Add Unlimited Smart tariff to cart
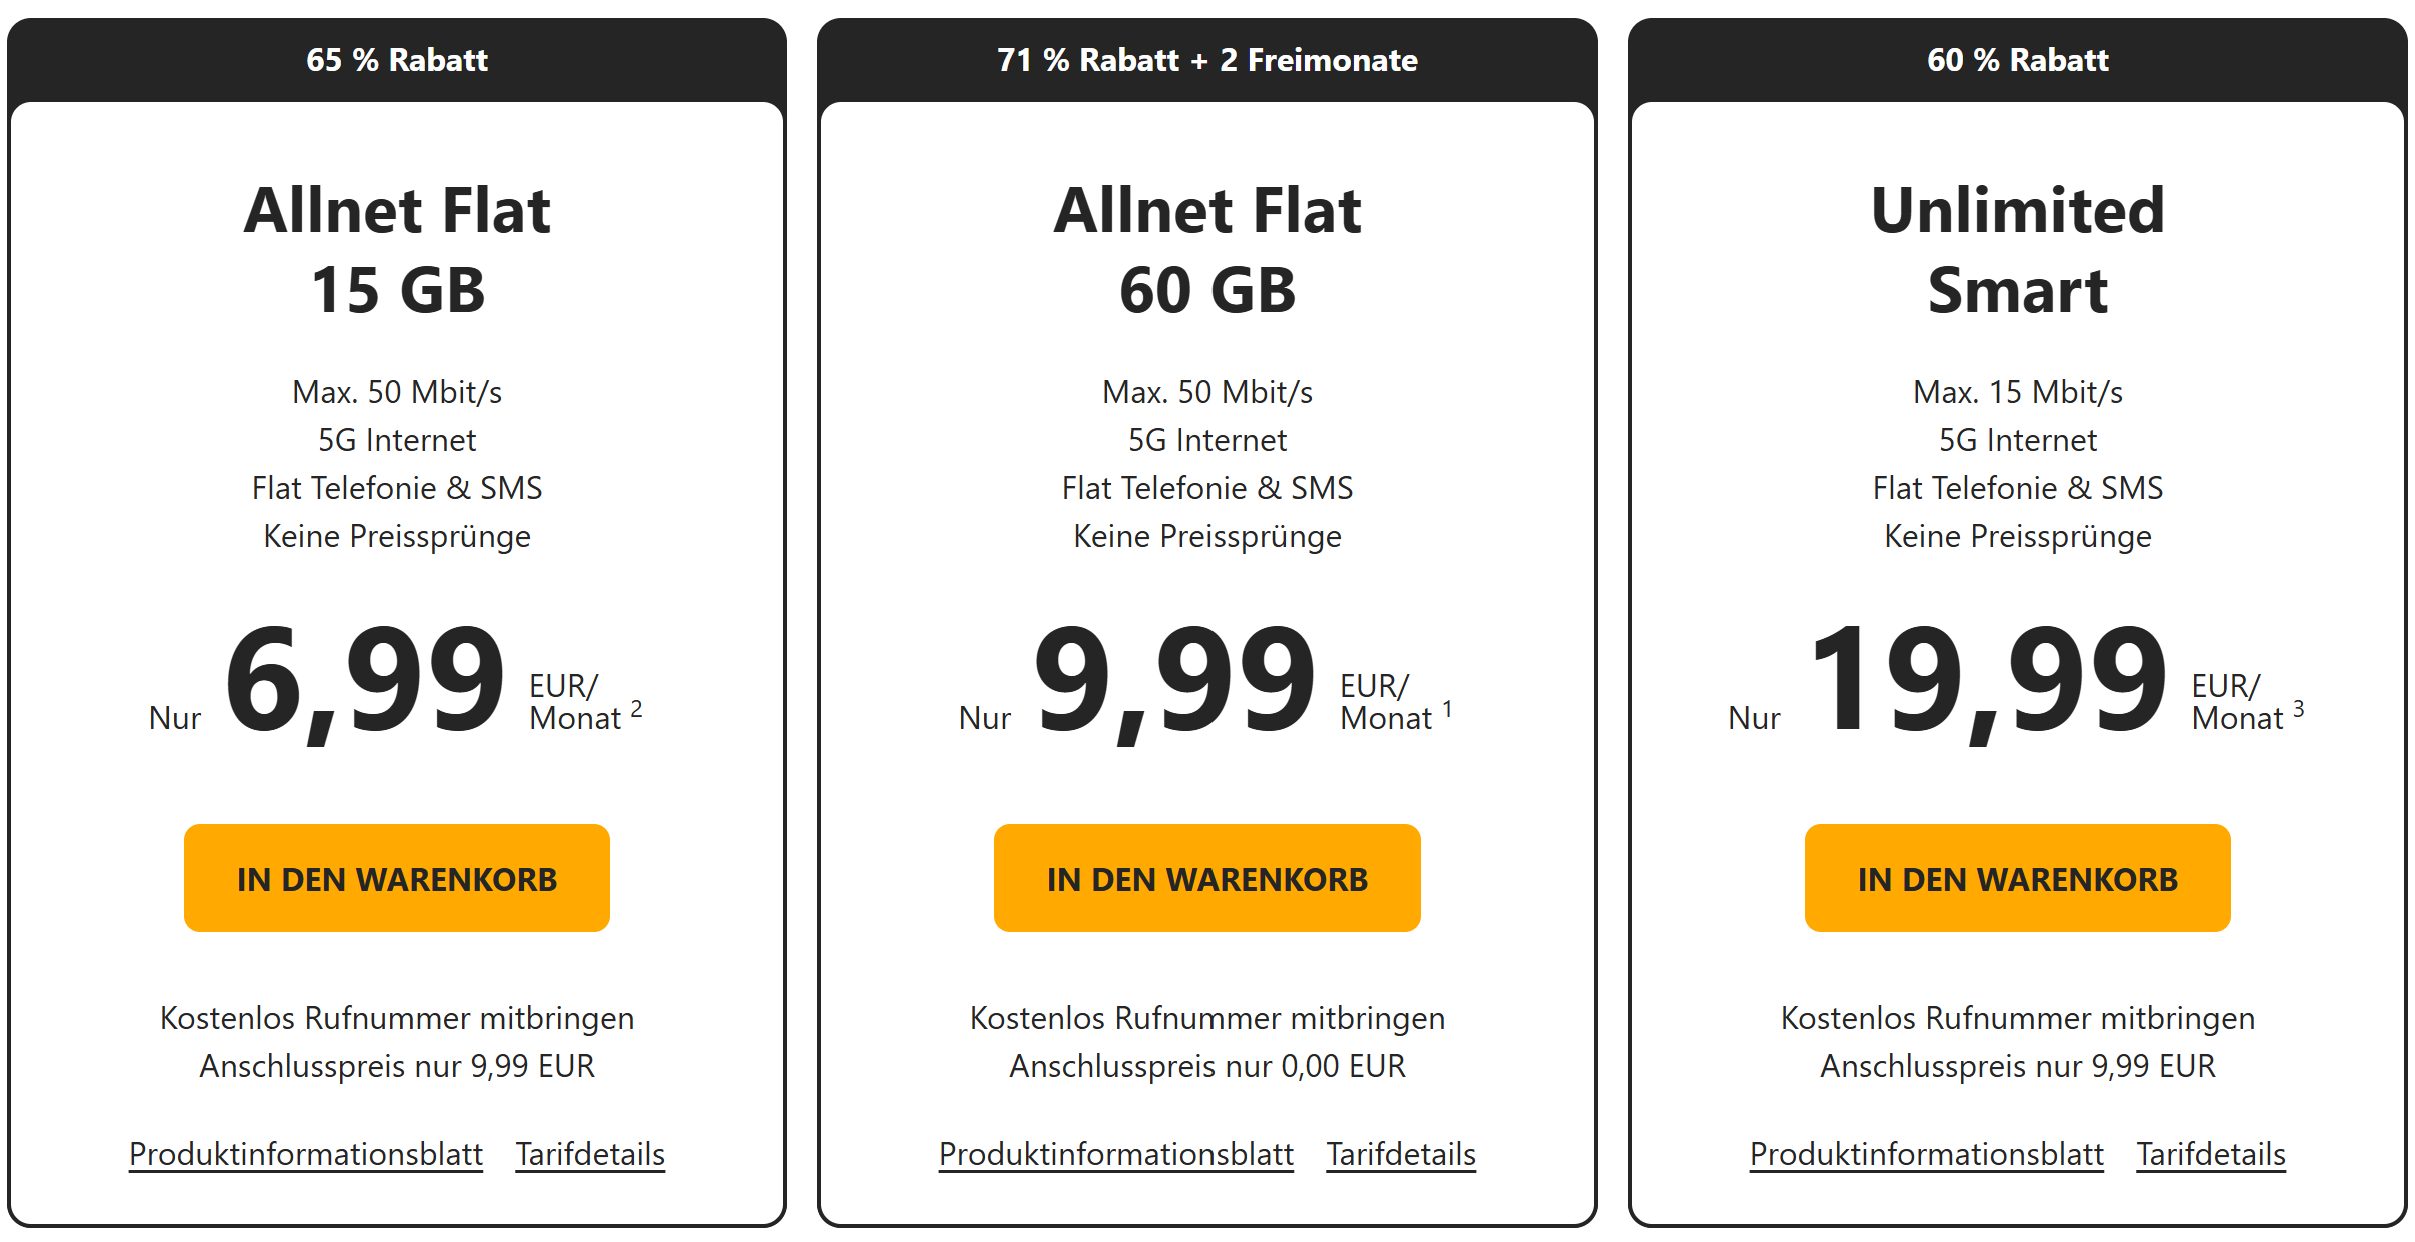 point(2017,878)
